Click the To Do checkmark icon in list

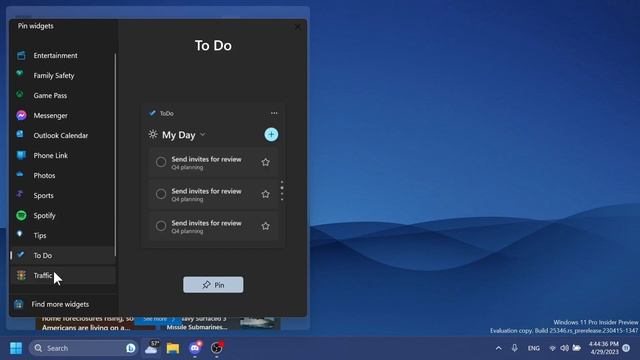pos(20,255)
